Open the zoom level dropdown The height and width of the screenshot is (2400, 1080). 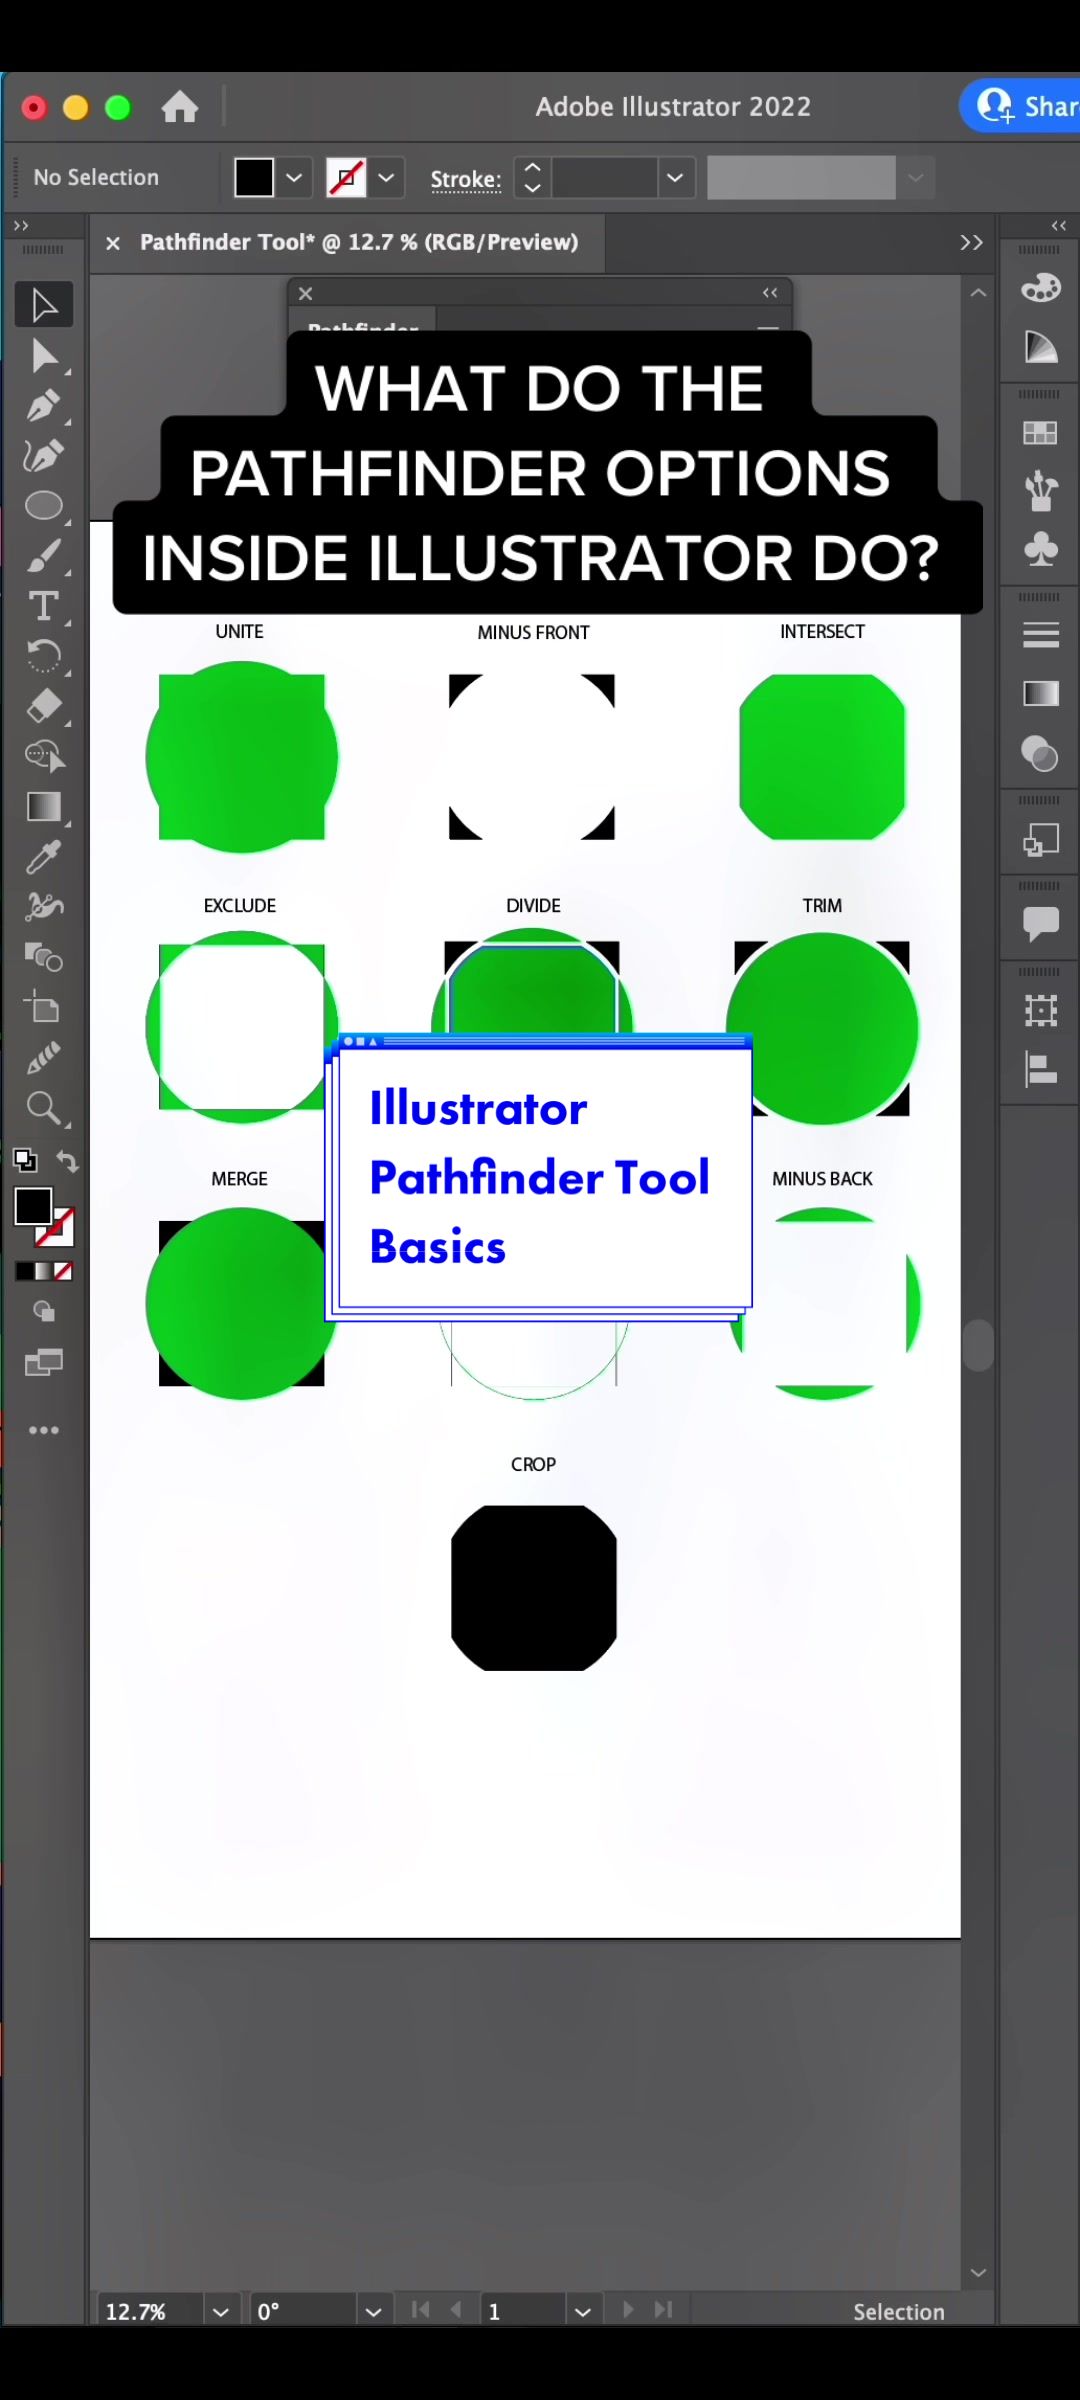click(x=221, y=2311)
